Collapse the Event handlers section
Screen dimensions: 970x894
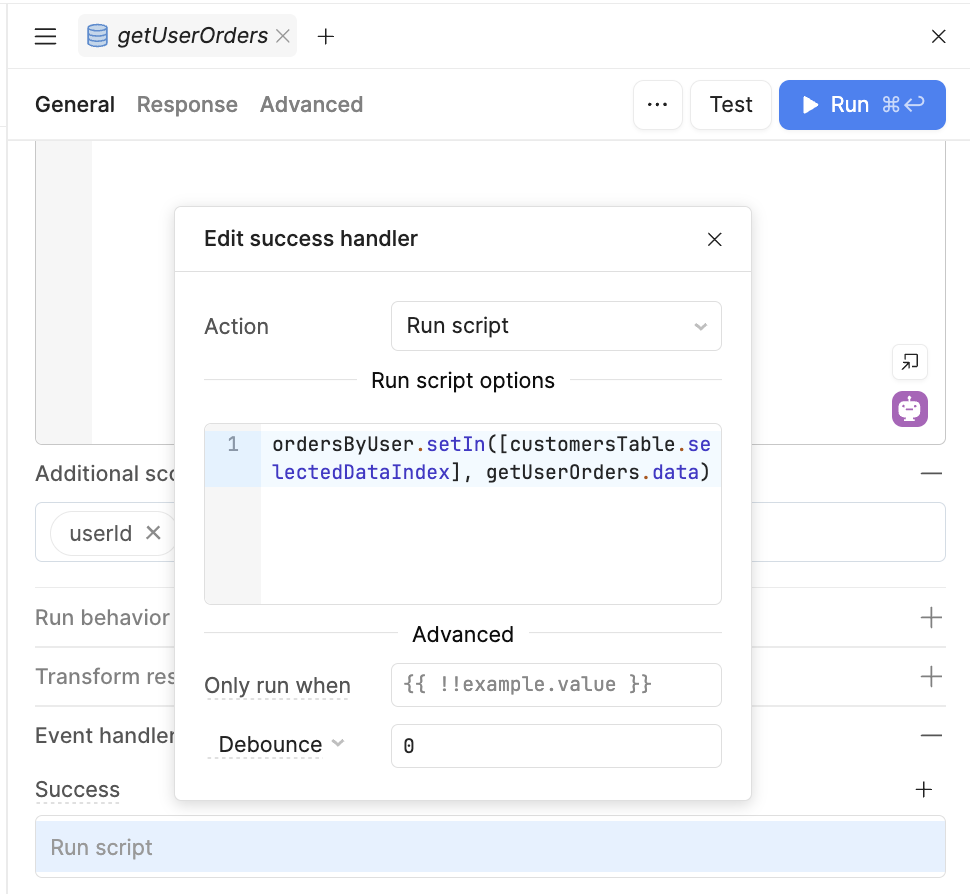coord(931,736)
